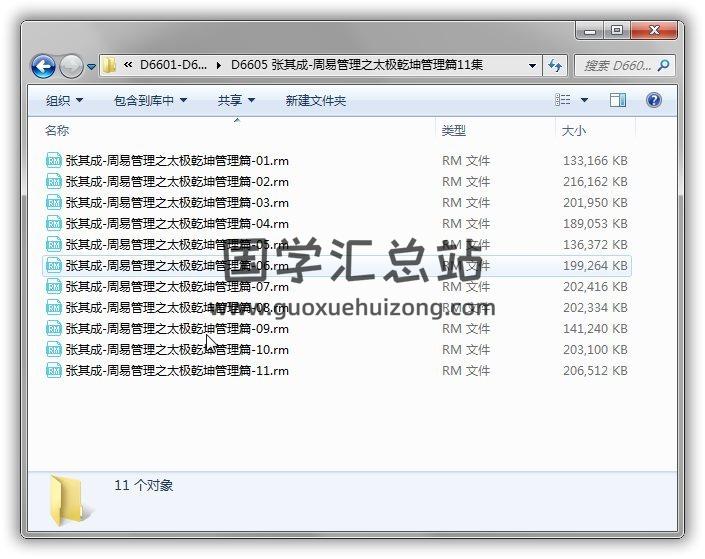Select file name 张其成-周易管理之太极乾坤管理篇-07.rm
Screen dimensions: 705x559
tap(177, 286)
